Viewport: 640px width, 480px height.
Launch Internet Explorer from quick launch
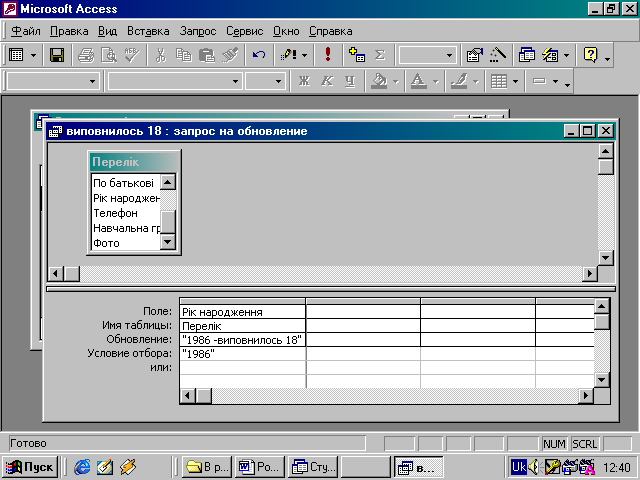82,467
